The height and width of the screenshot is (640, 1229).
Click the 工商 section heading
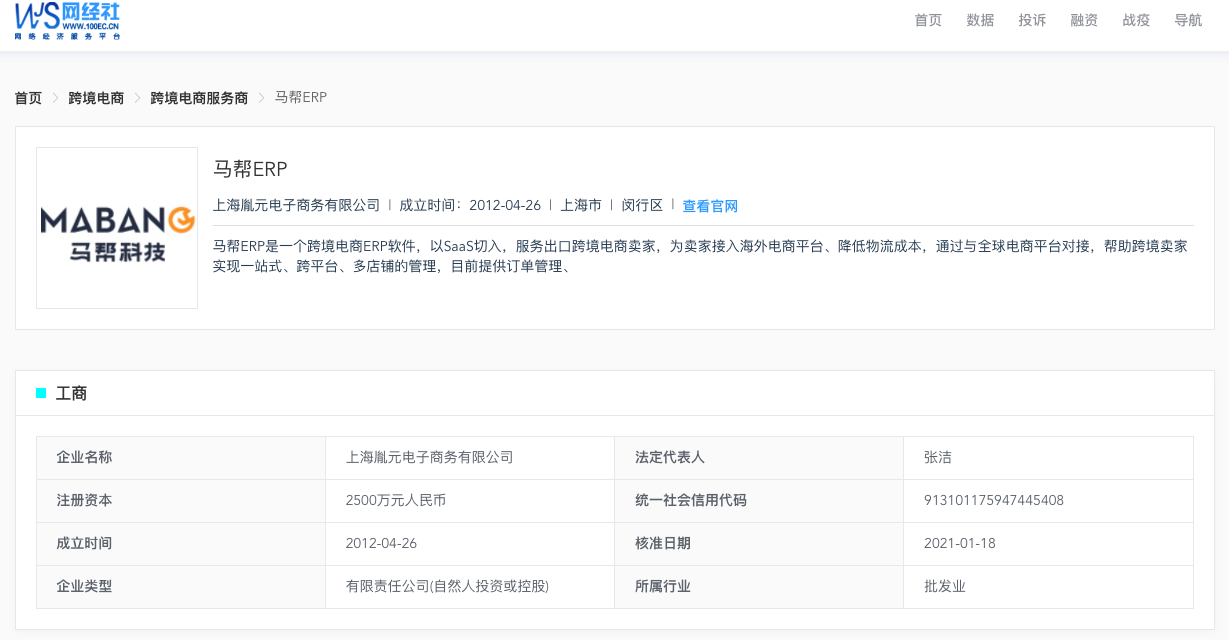[x=71, y=393]
